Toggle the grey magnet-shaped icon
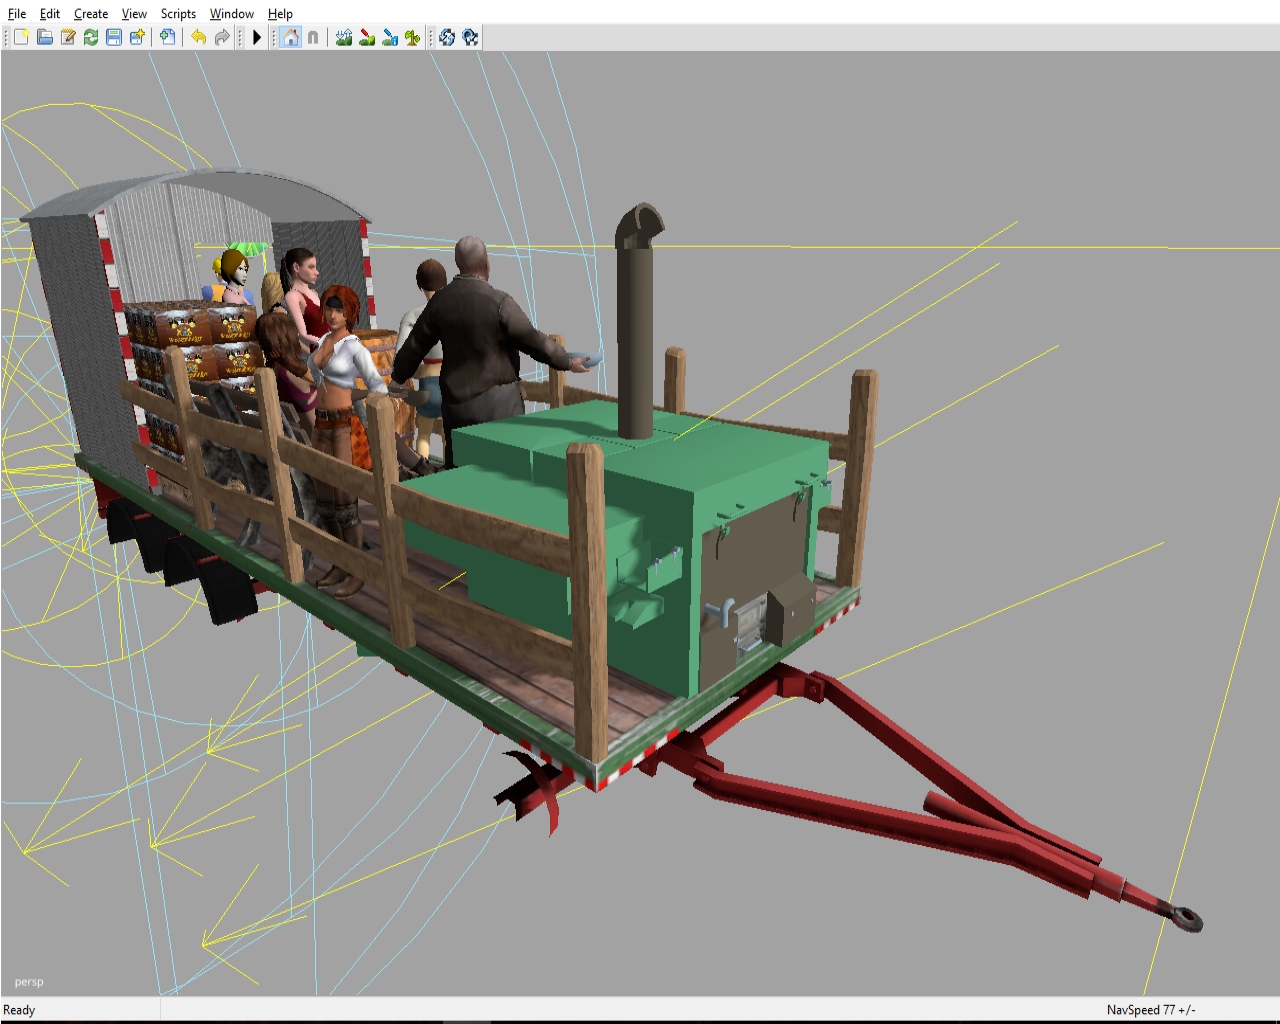The height and width of the screenshot is (1024, 1280). coord(313,37)
